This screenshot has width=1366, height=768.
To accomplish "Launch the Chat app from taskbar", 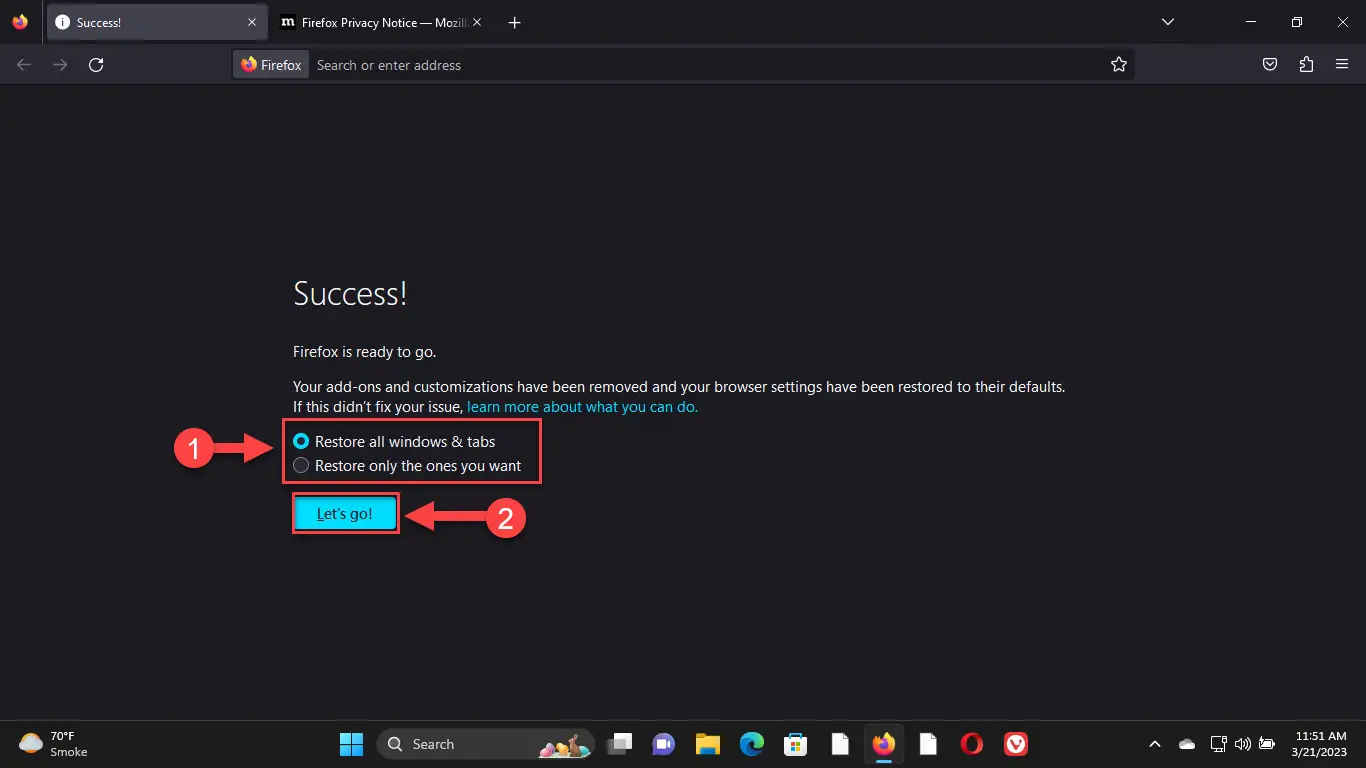I will pos(663,744).
